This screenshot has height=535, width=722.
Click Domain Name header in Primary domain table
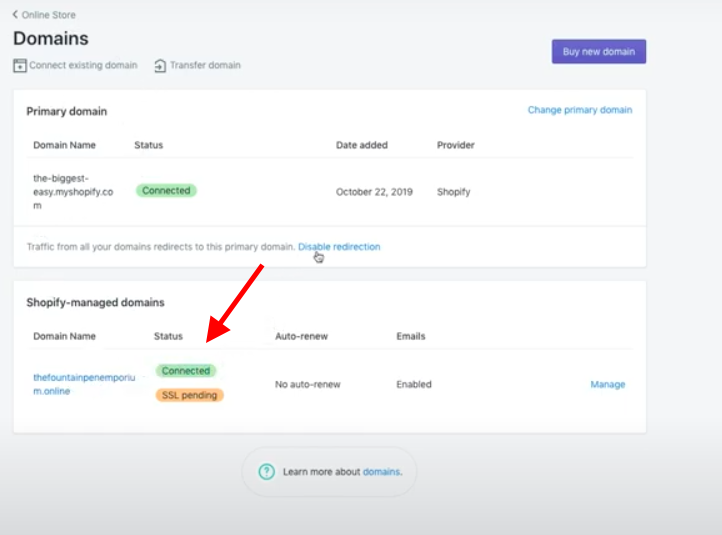64,145
